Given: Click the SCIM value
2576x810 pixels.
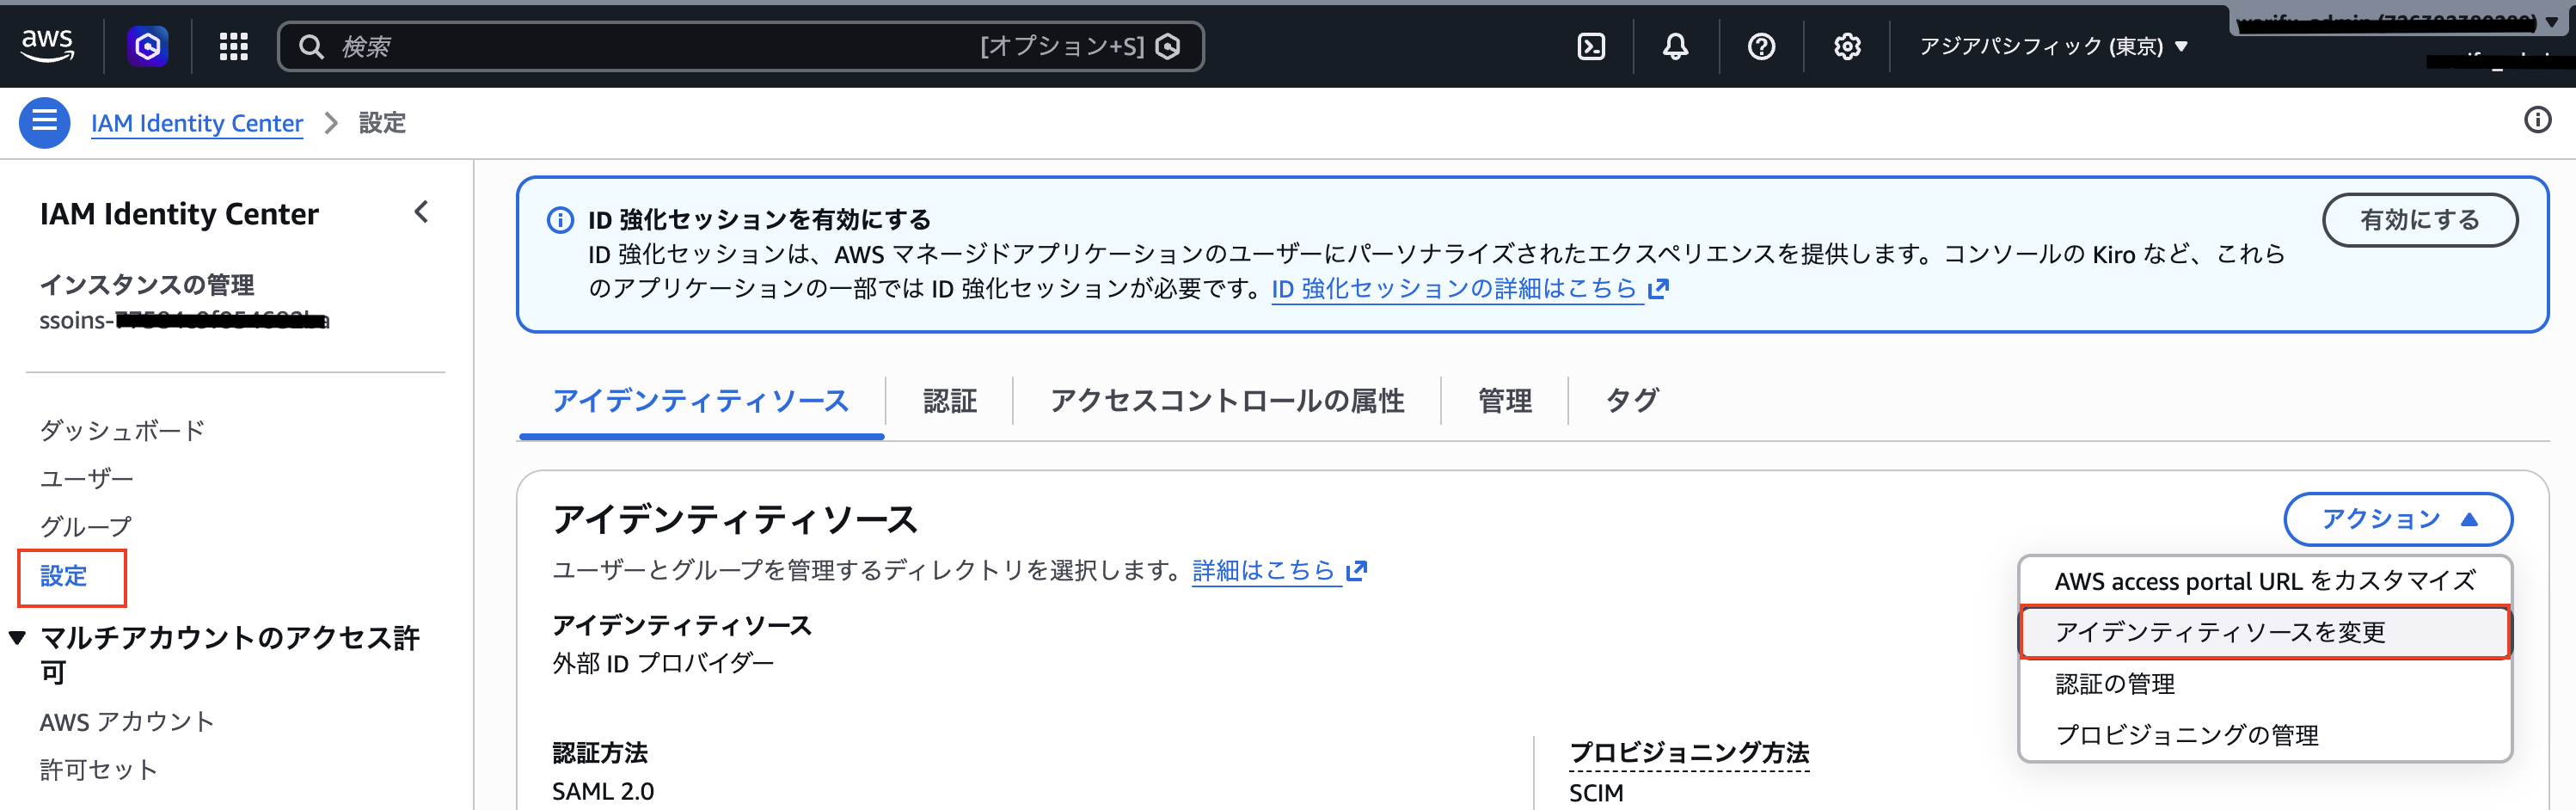Looking at the screenshot, I should click(x=1596, y=793).
